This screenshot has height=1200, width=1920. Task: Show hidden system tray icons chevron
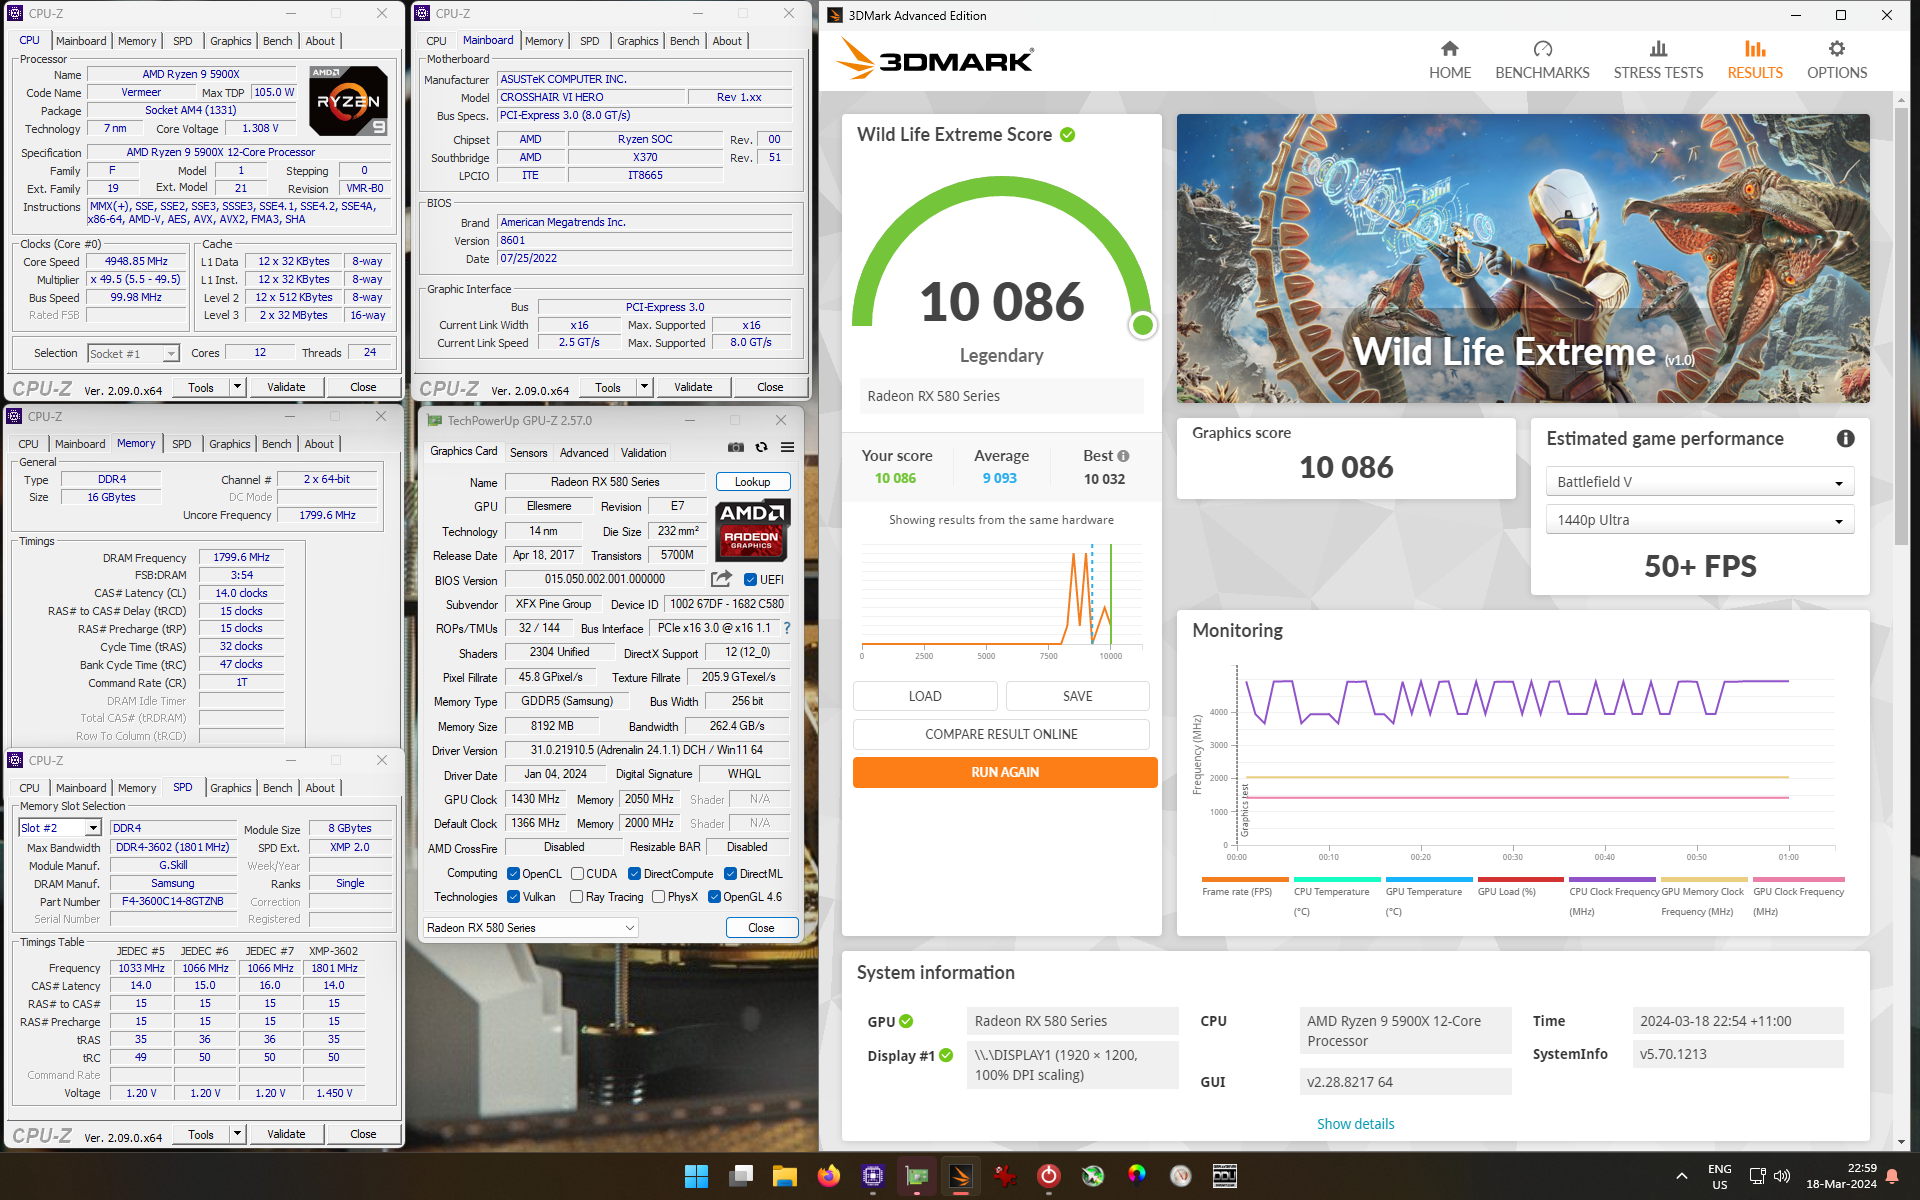pos(1682,1176)
